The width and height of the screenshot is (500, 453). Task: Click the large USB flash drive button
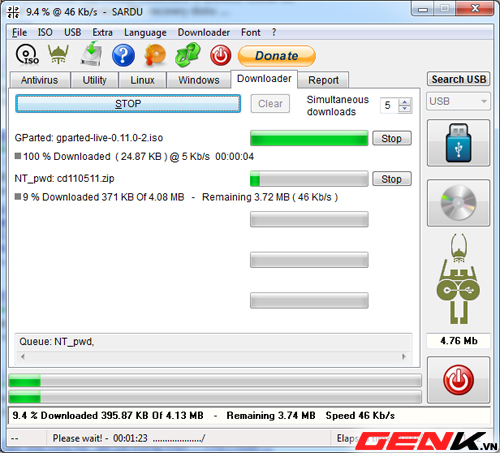click(x=458, y=143)
